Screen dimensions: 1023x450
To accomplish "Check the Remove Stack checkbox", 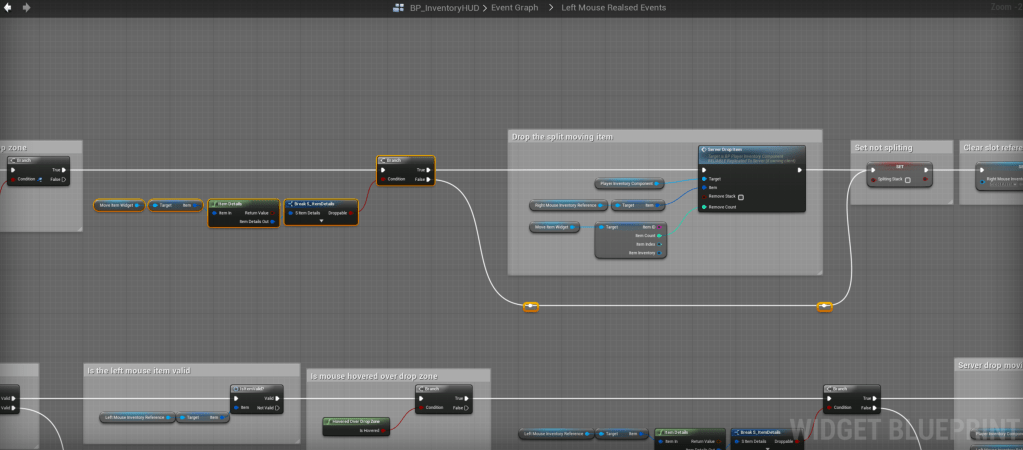I will click(740, 197).
